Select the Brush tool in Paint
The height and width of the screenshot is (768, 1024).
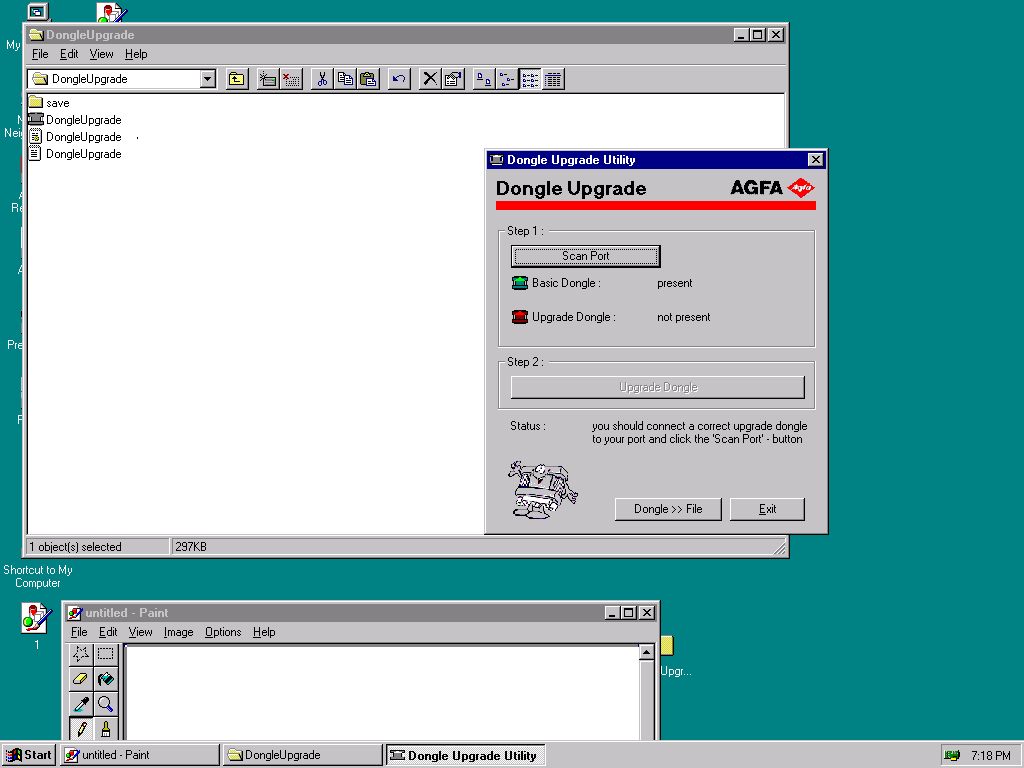pos(105,728)
